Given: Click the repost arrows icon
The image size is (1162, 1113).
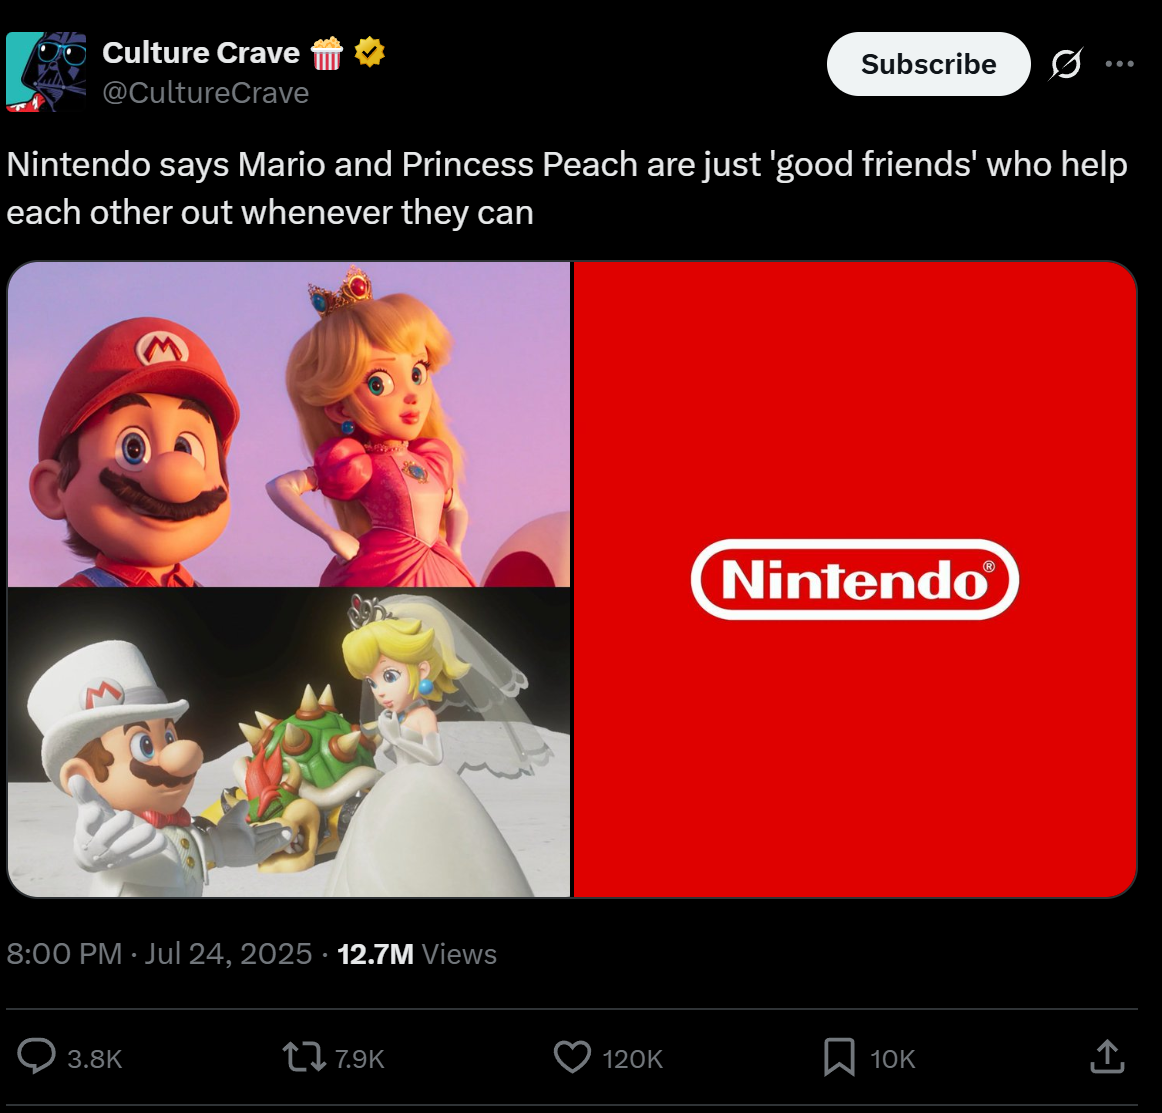Looking at the screenshot, I should pyautogui.click(x=304, y=1057).
